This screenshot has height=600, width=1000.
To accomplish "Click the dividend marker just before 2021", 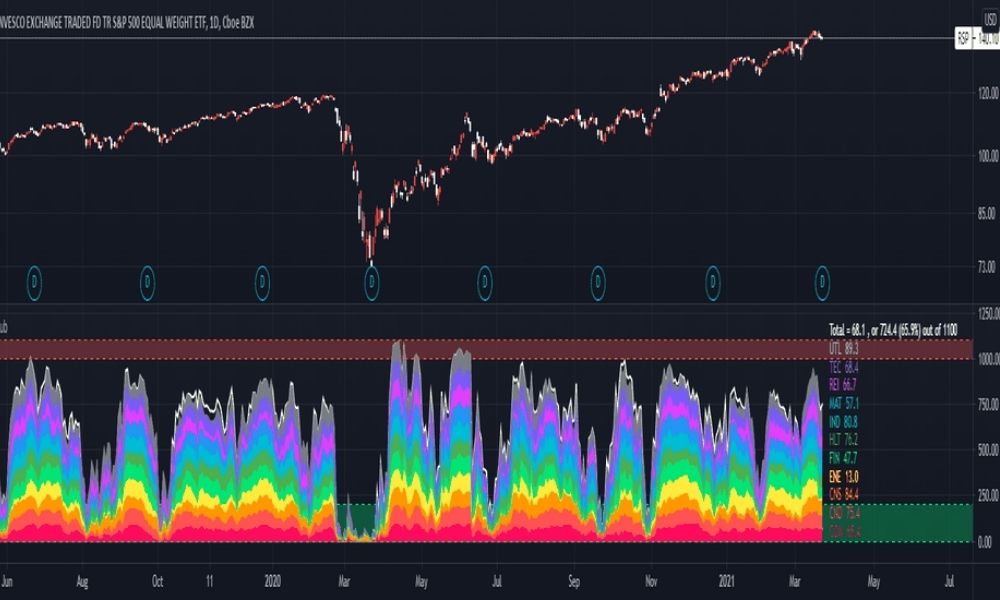I will tap(712, 282).
